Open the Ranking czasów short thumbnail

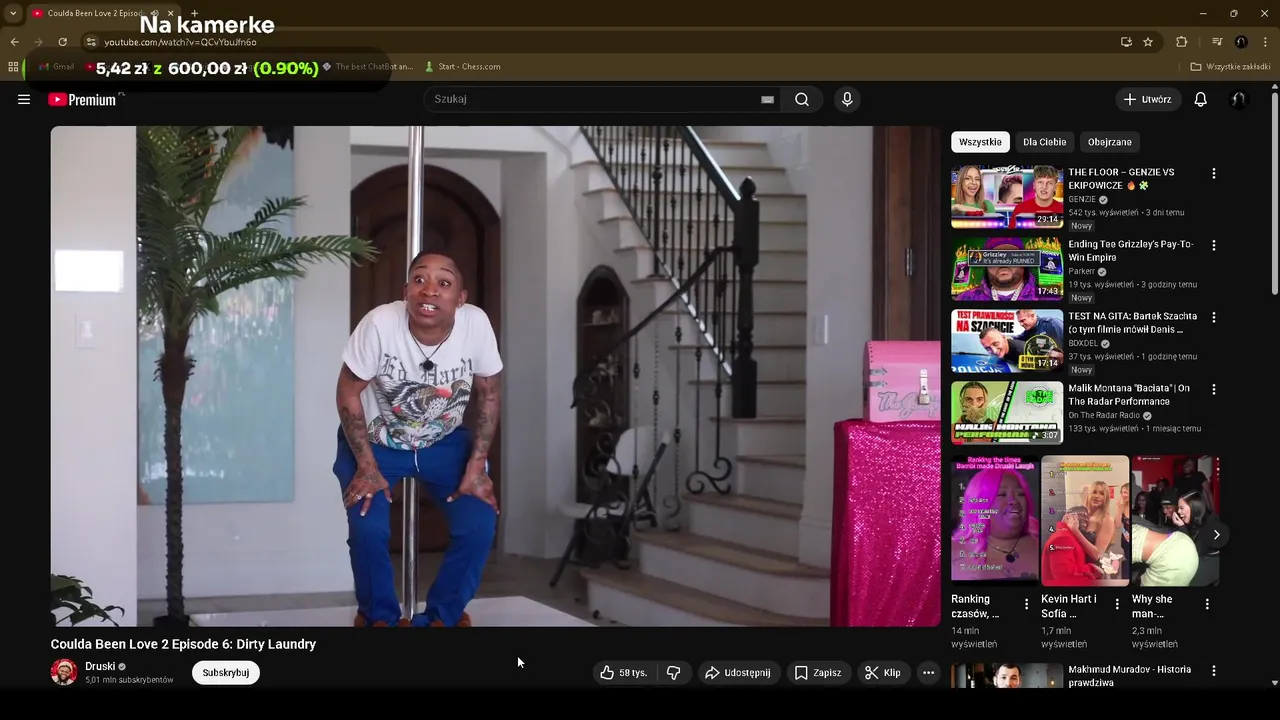click(x=995, y=520)
